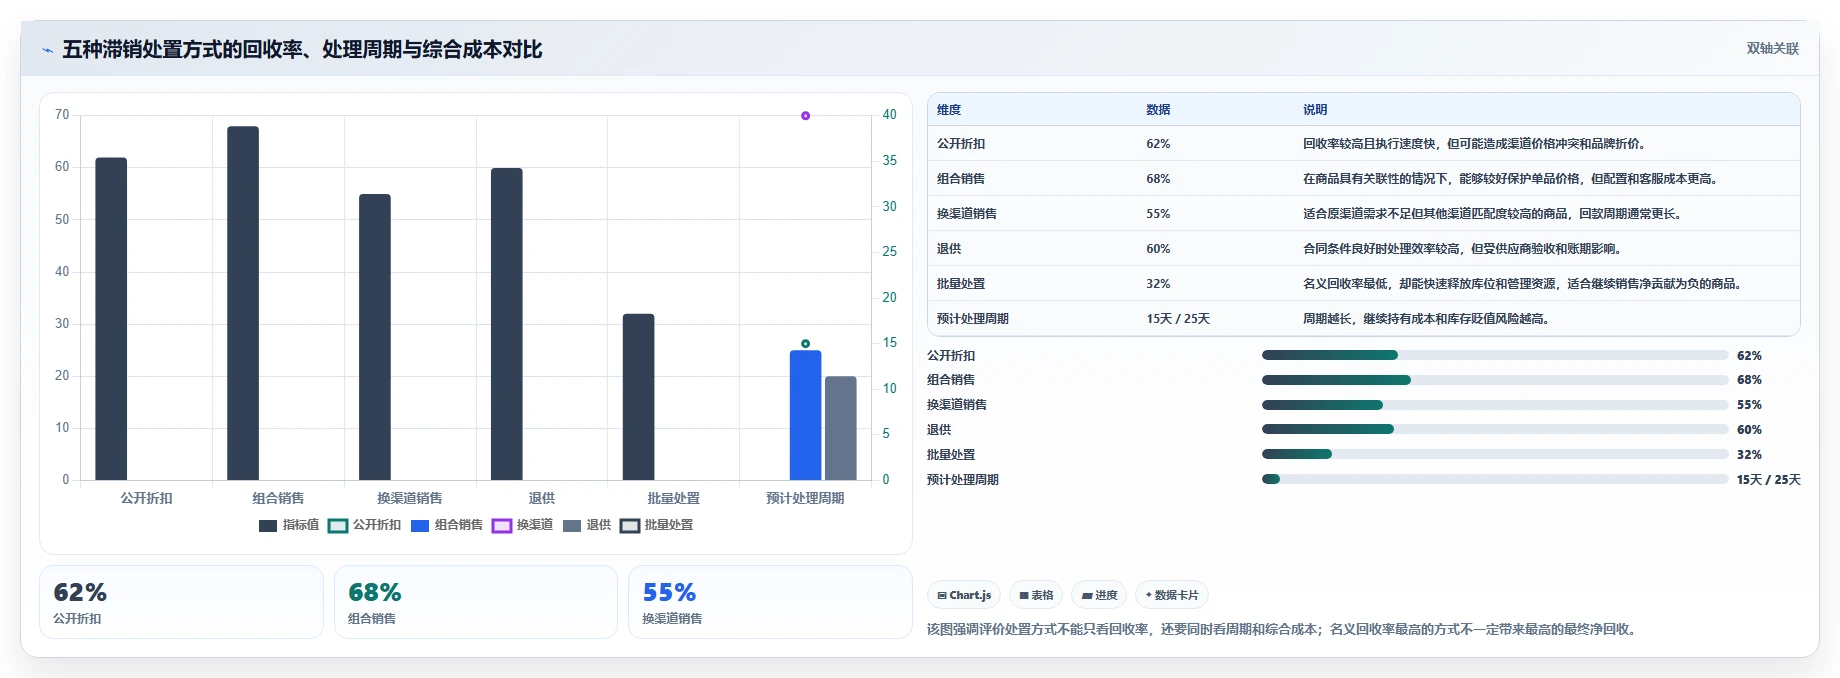This screenshot has height=678, width=1840.
Task: Toggle the 批量处置 legend item
Action: [657, 525]
